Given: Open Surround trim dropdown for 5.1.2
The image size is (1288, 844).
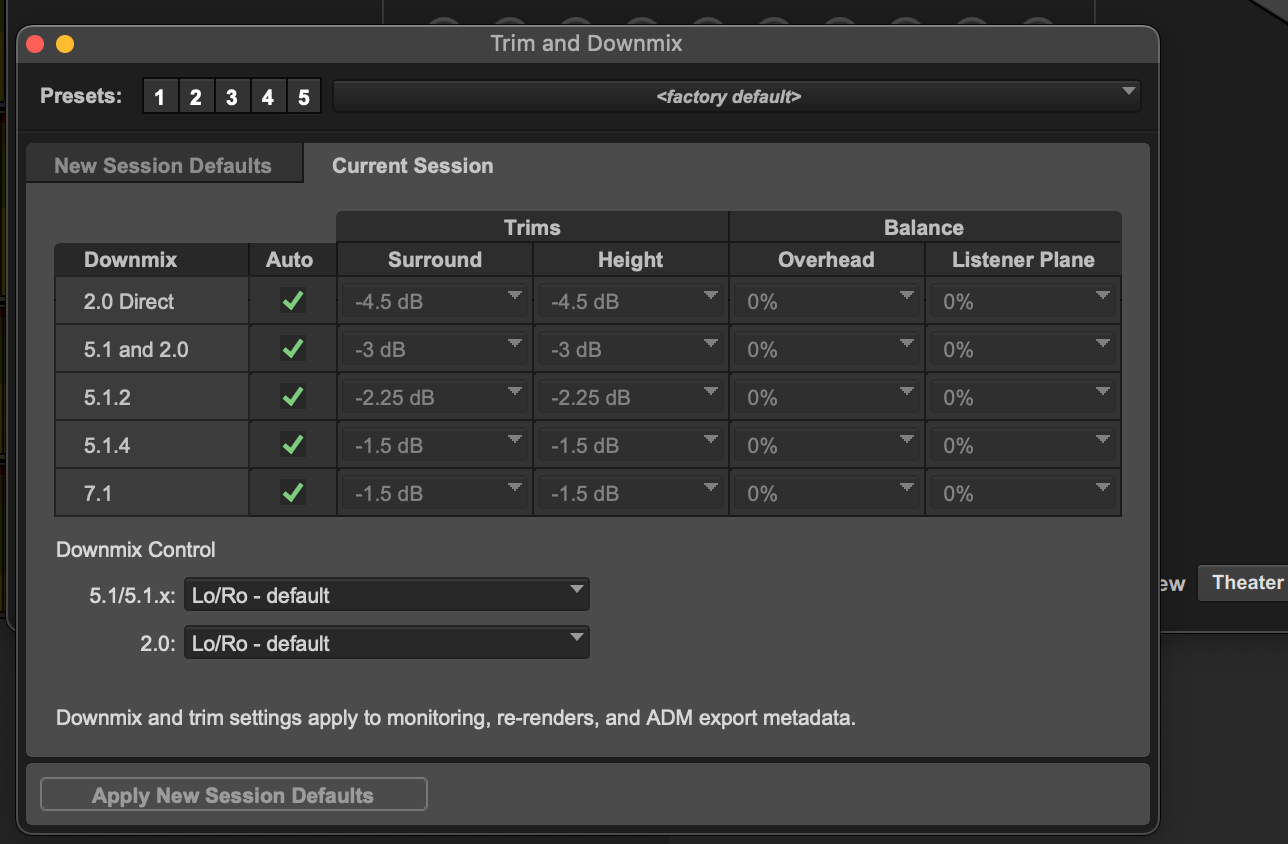Looking at the screenshot, I should click(x=435, y=397).
